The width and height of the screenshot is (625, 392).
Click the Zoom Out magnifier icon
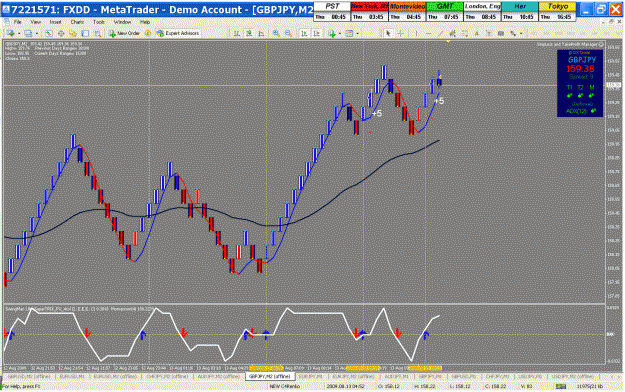coord(288,34)
